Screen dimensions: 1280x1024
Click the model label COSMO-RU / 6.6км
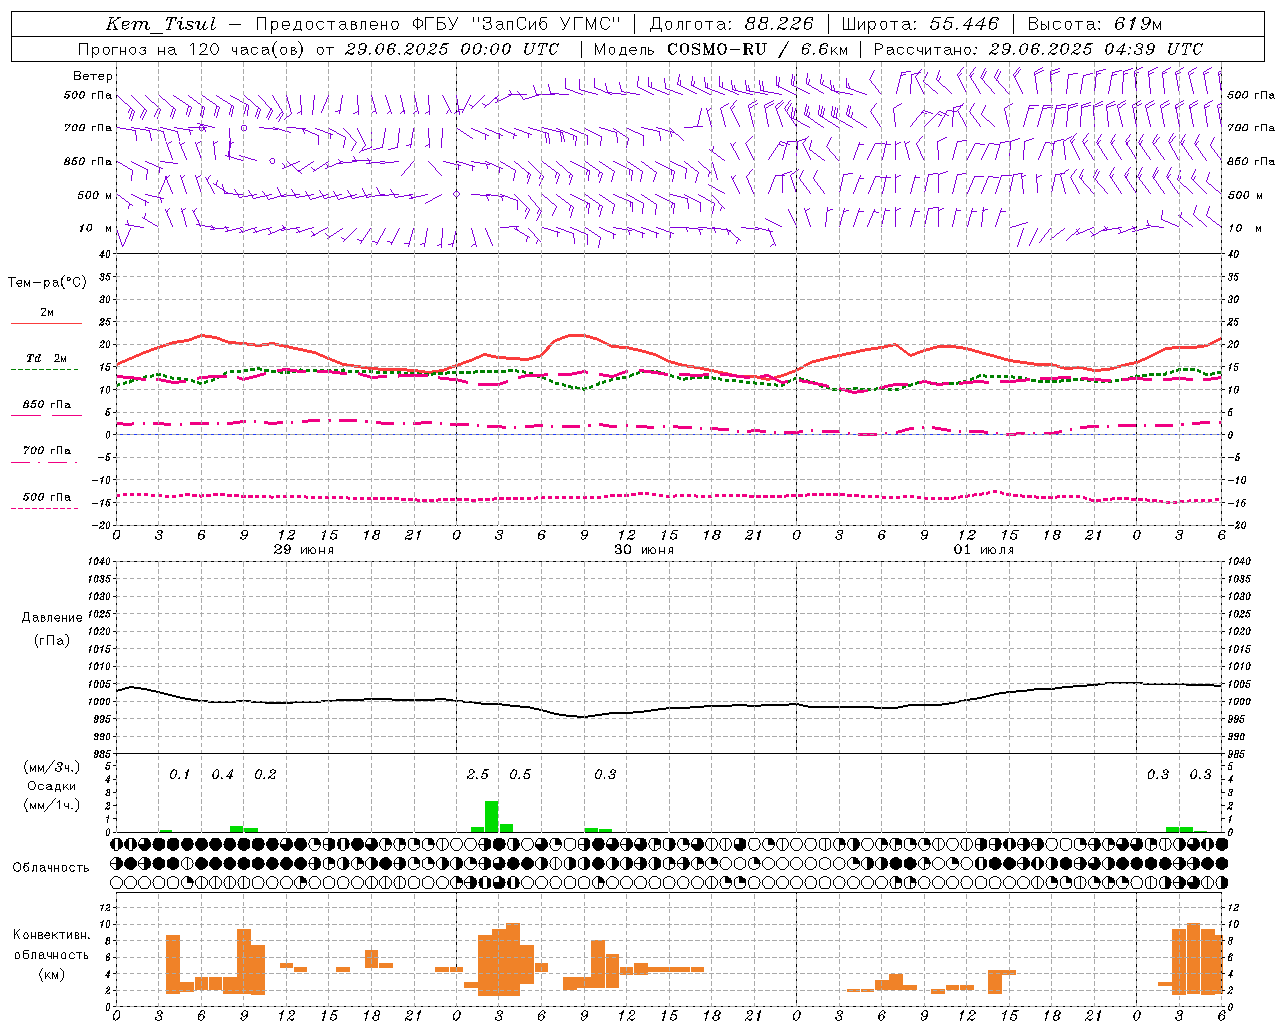pos(757,49)
